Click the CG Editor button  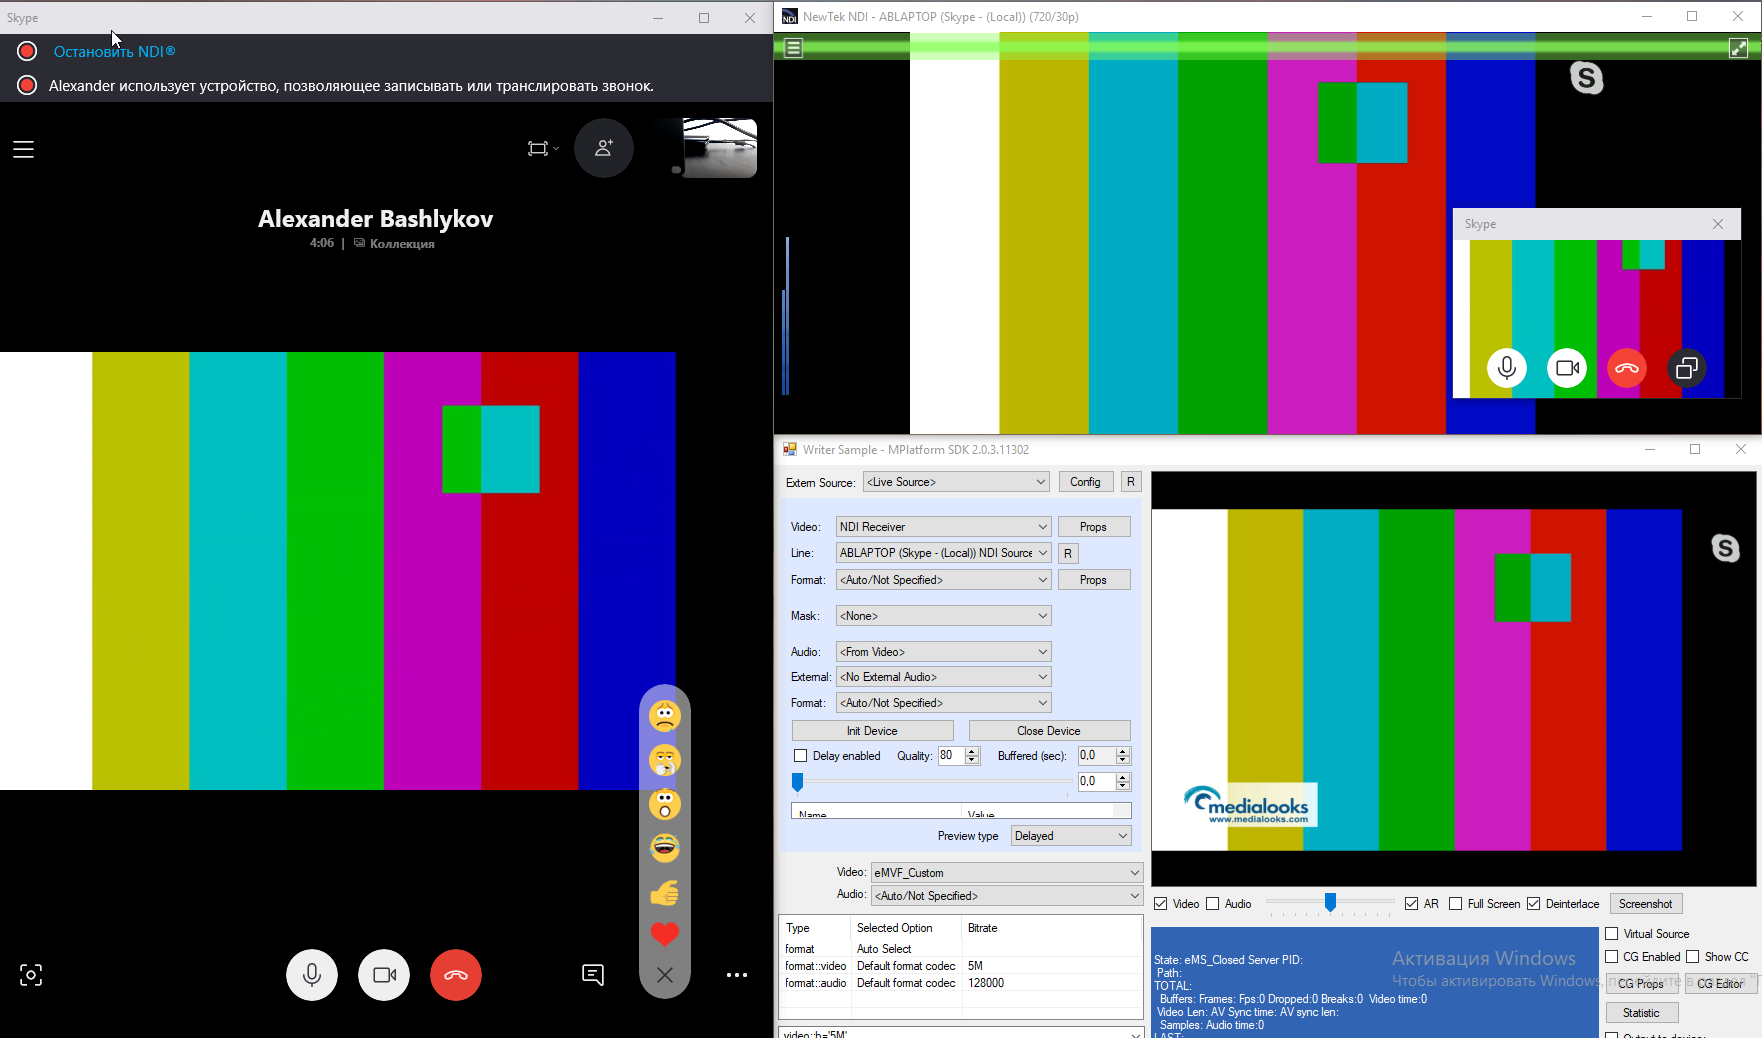(1720, 984)
